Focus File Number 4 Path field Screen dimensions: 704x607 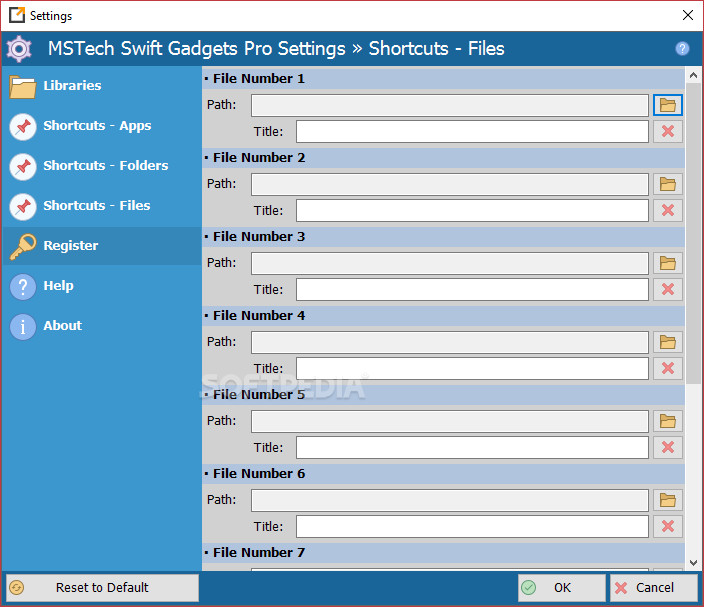pyautogui.click(x=450, y=343)
